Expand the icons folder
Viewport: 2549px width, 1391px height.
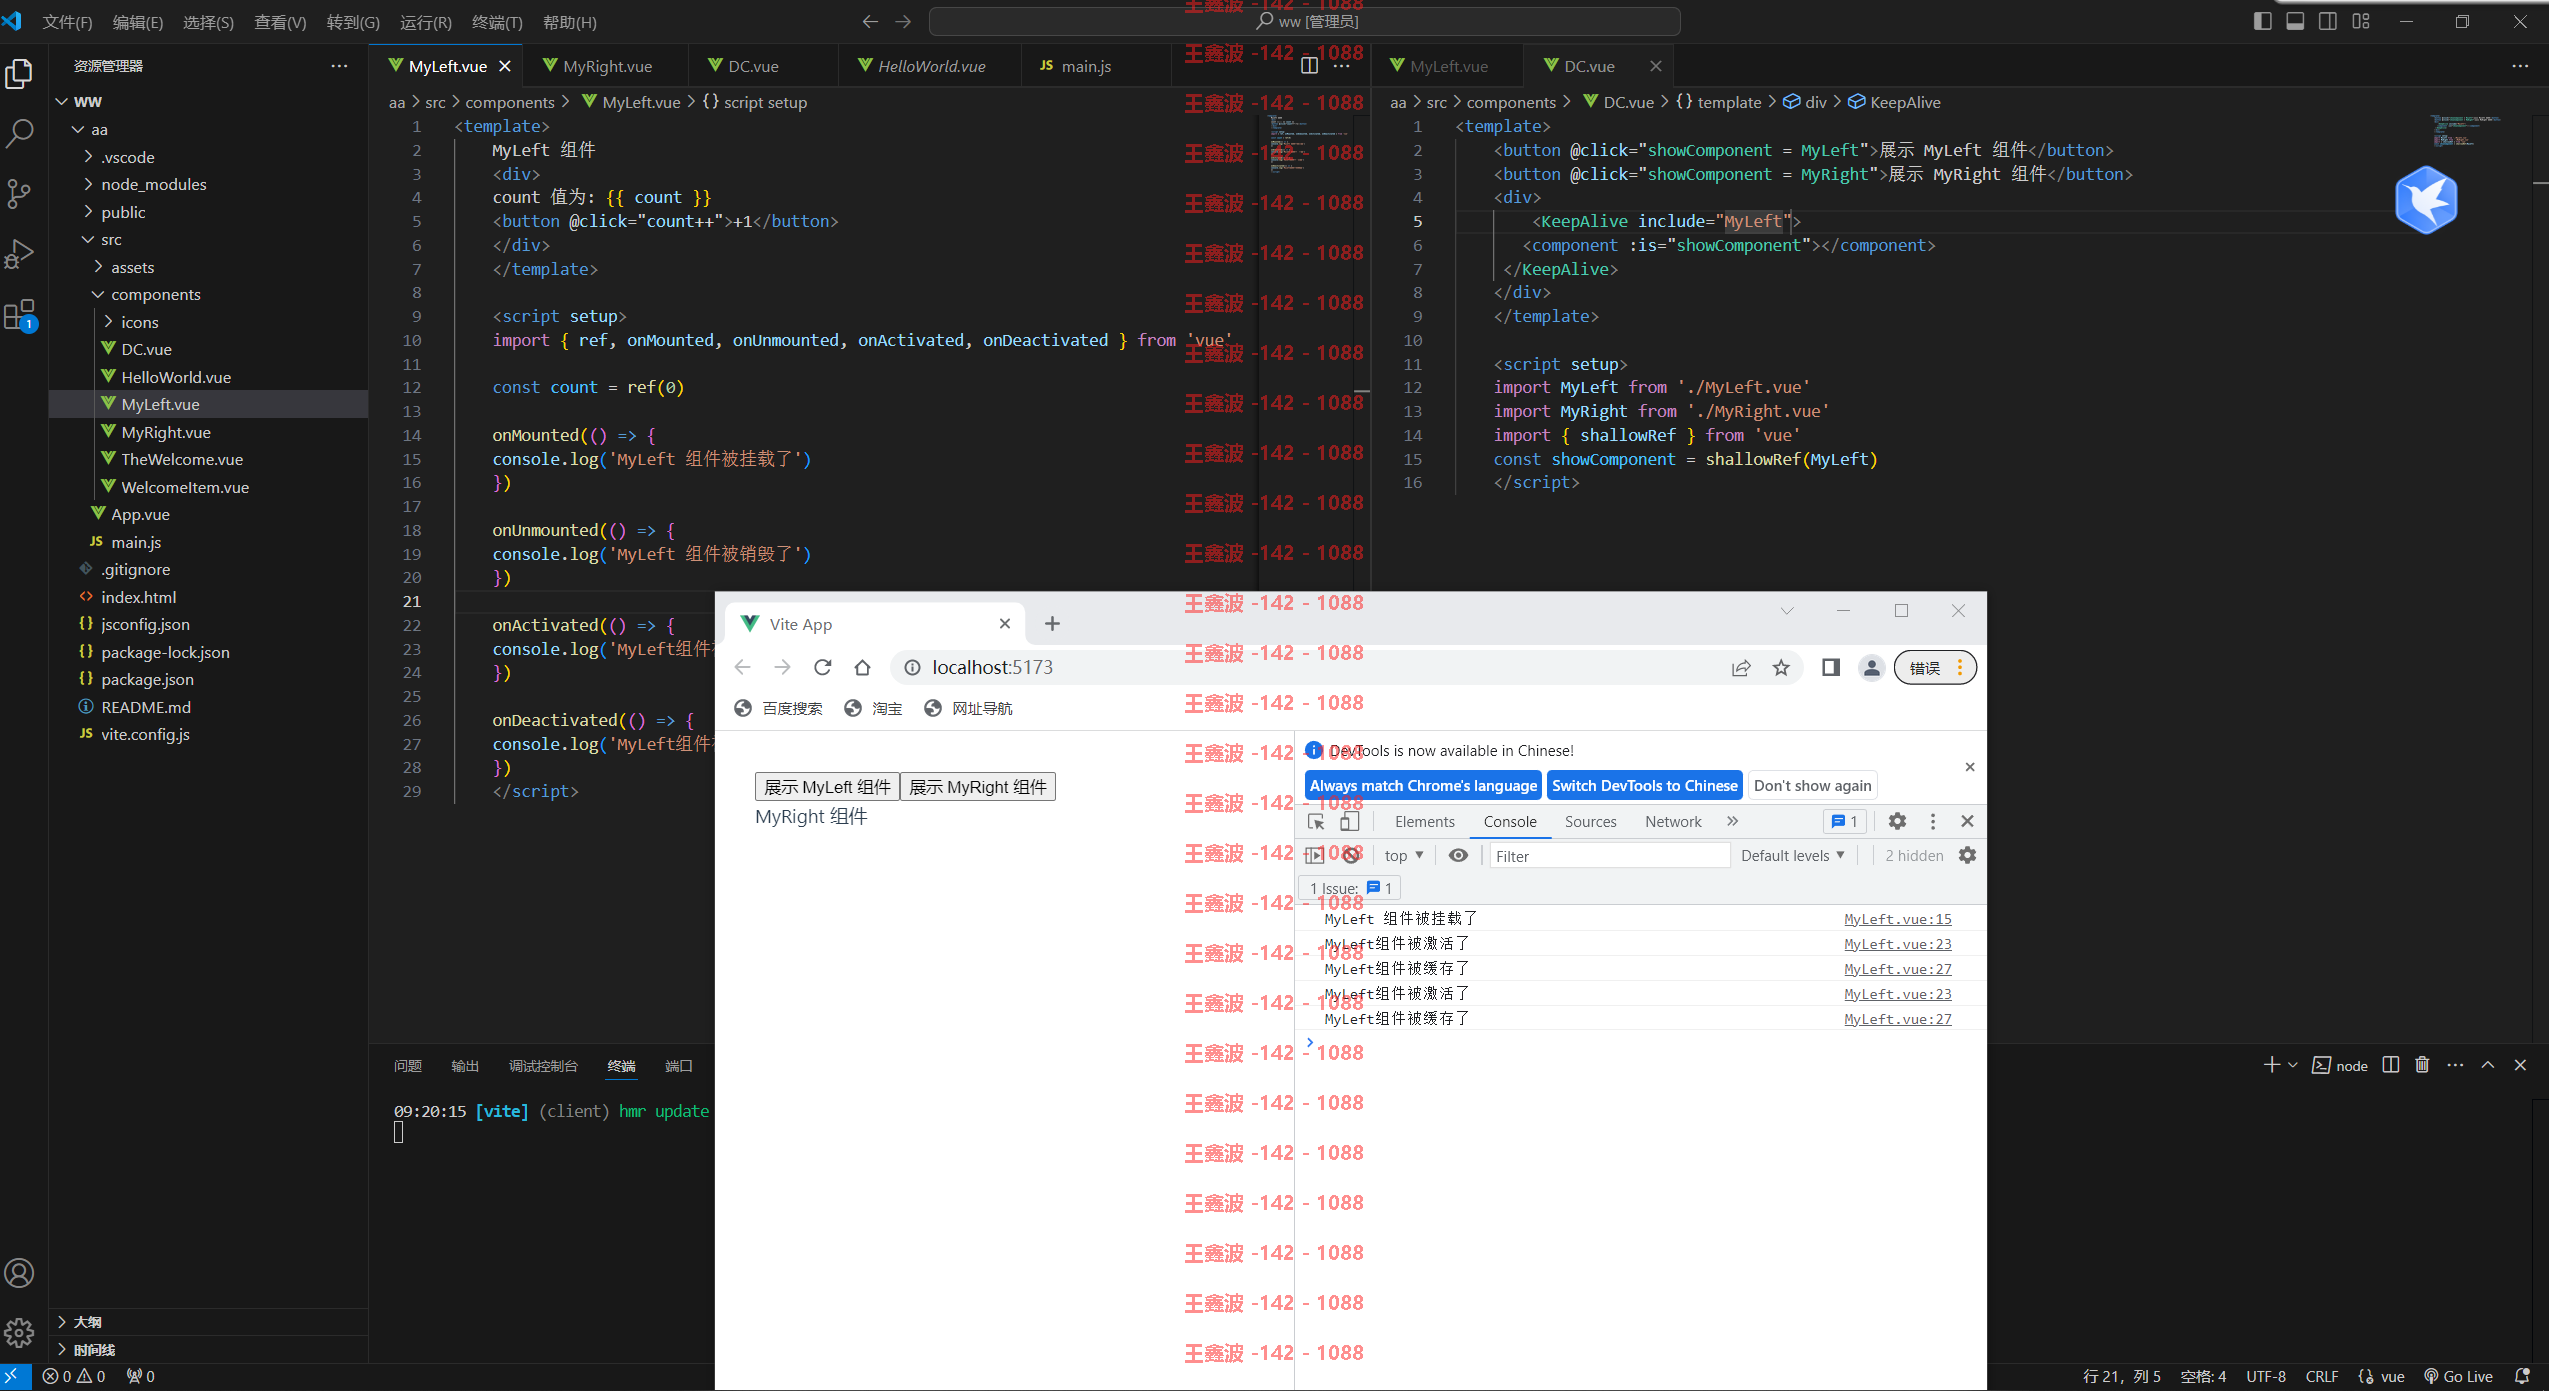(x=139, y=322)
